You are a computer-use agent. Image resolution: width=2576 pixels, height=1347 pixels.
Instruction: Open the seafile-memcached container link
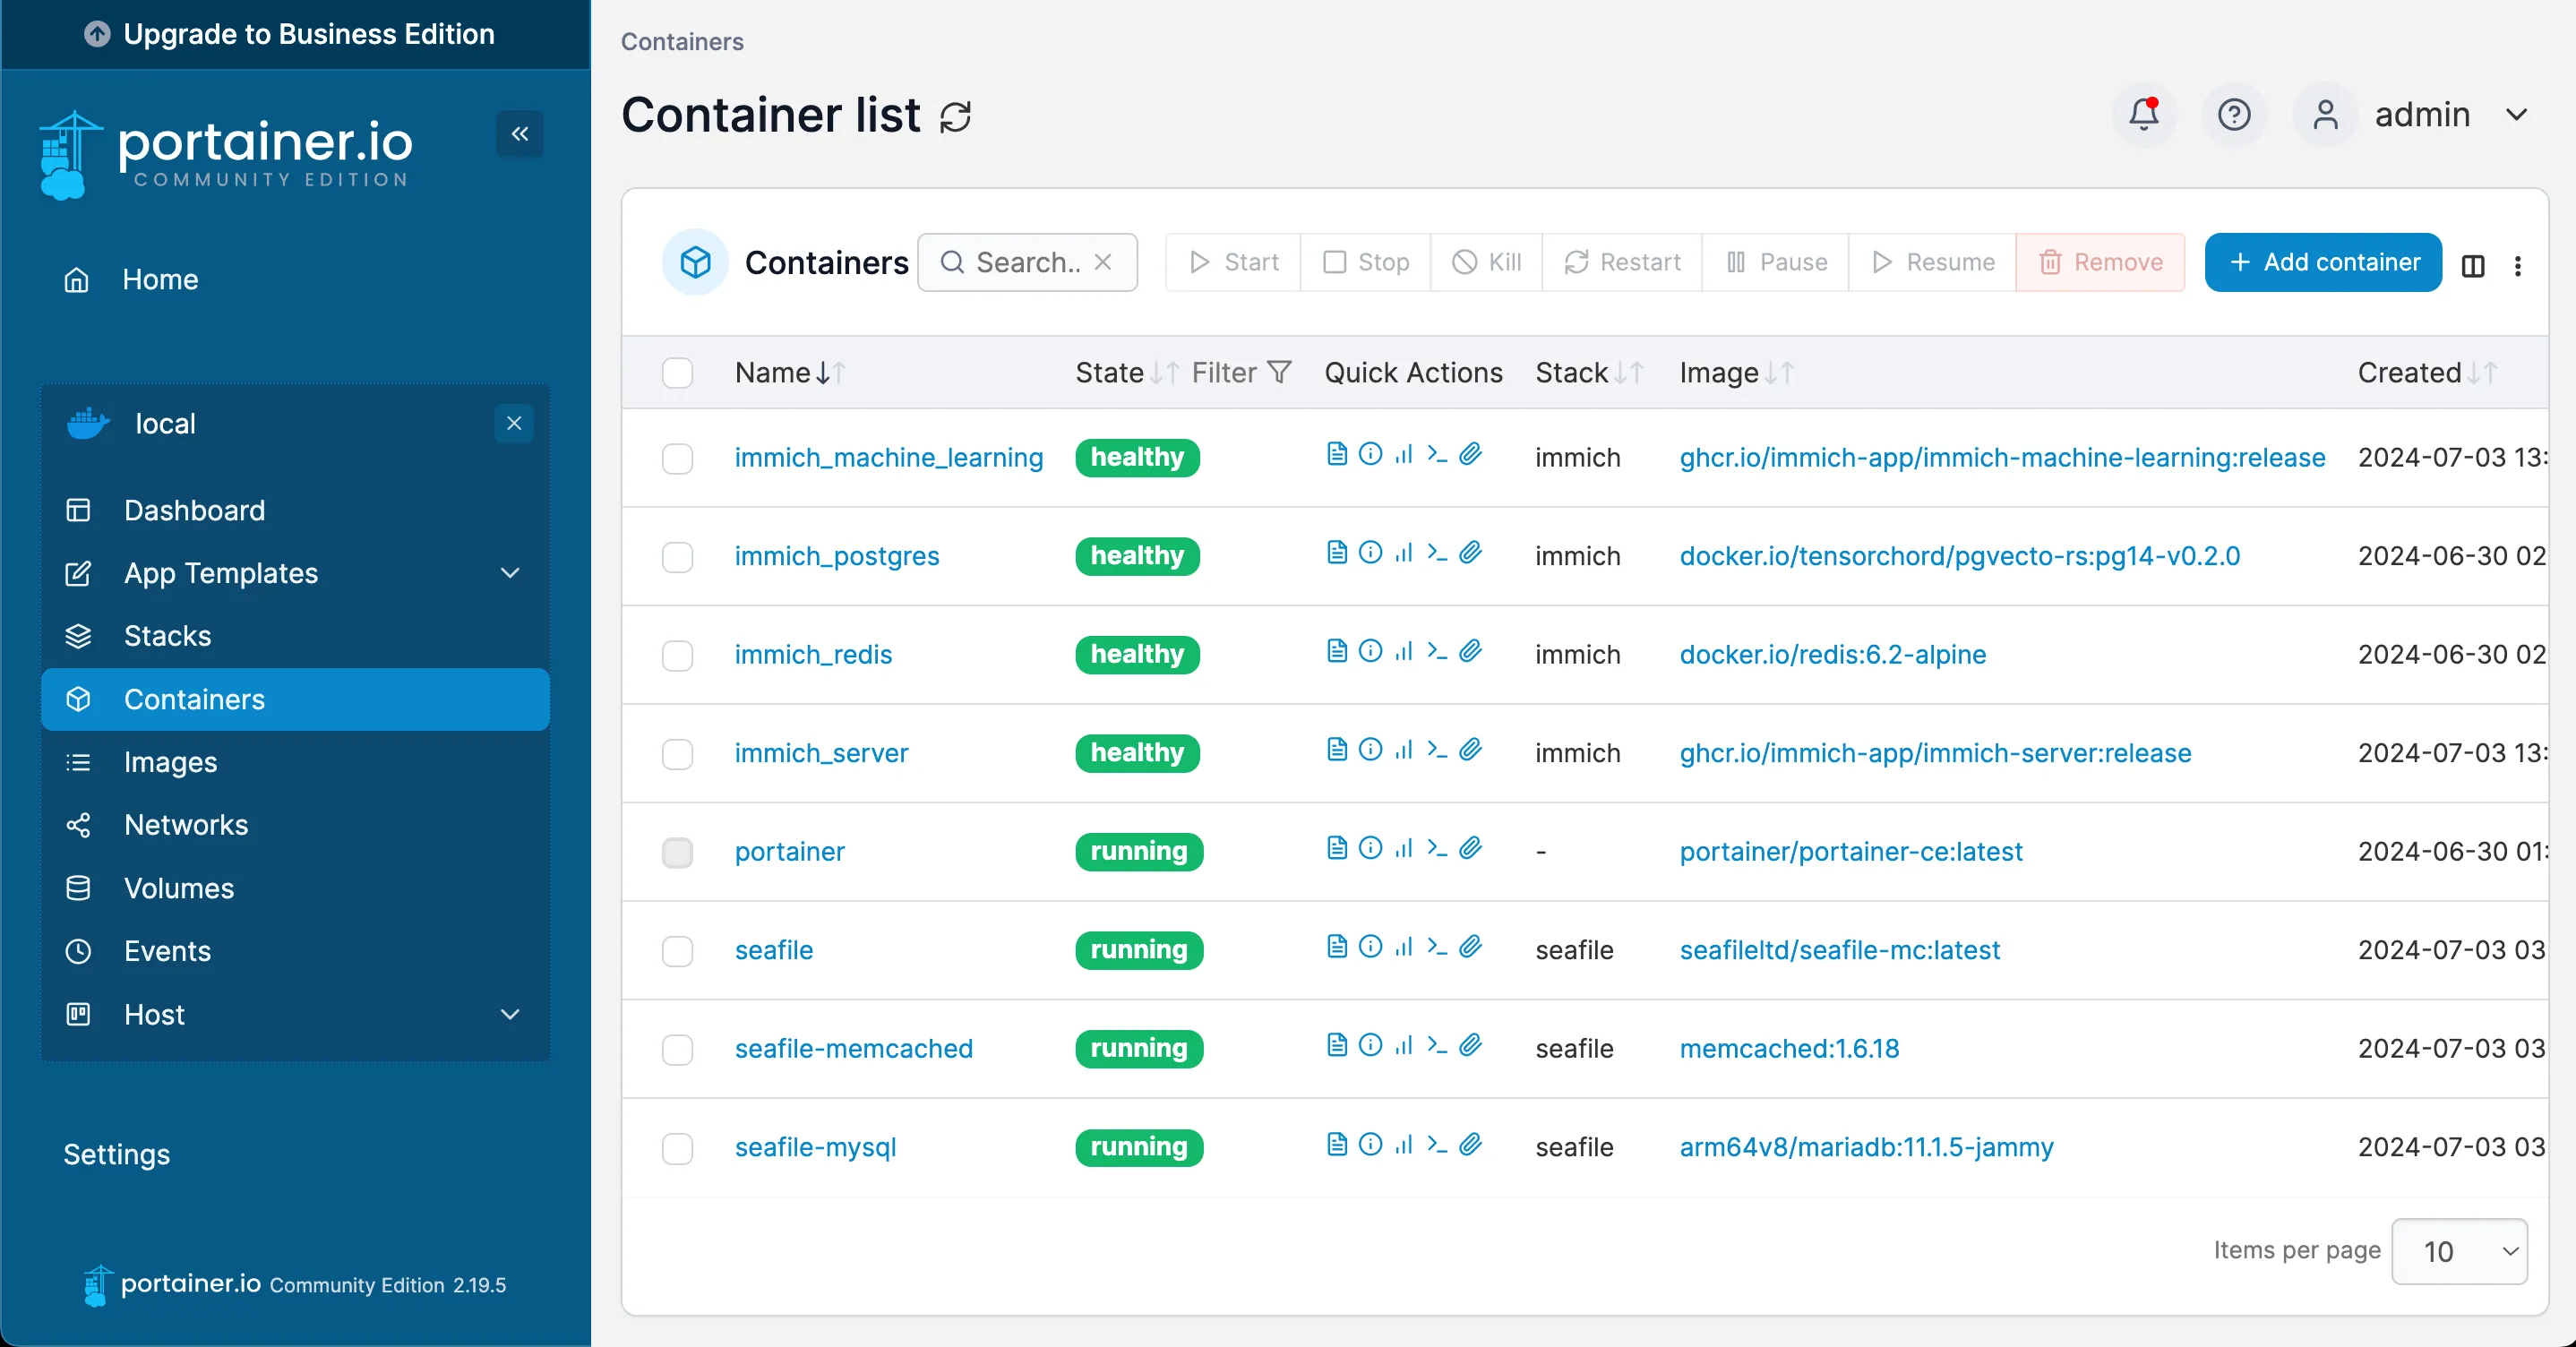[x=853, y=1048]
